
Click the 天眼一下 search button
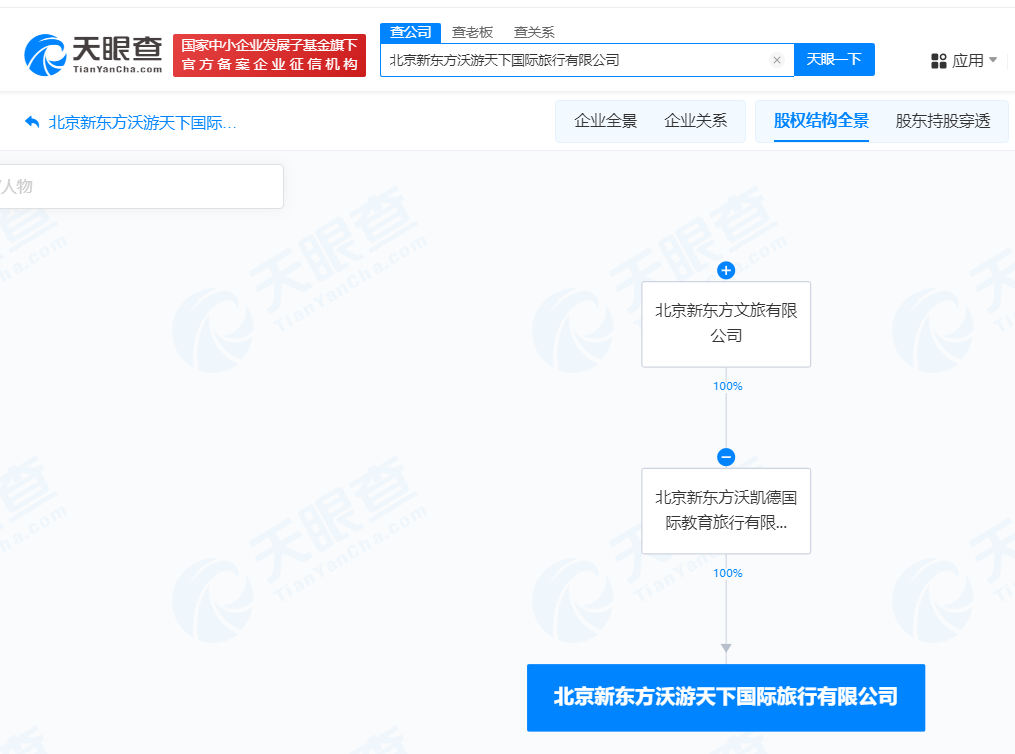click(834, 59)
